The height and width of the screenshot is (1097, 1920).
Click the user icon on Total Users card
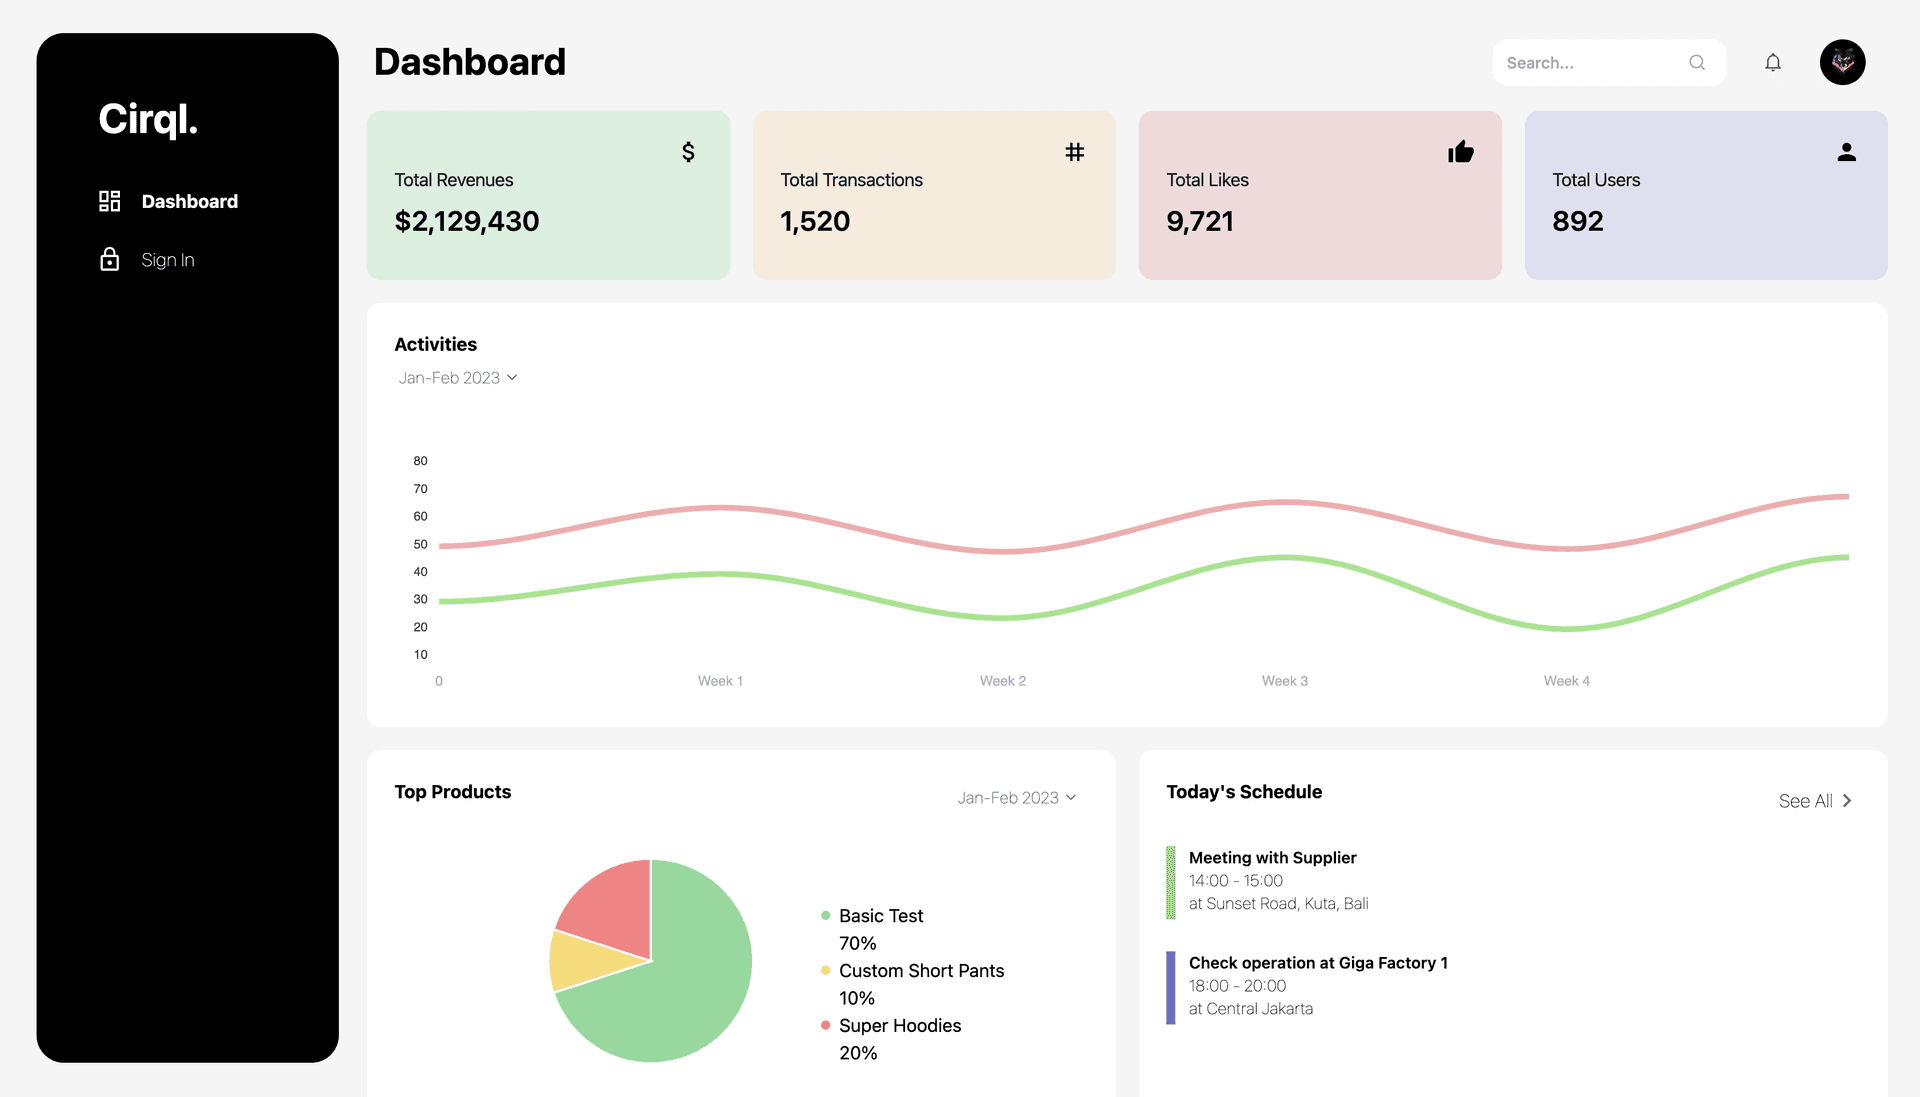point(1846,152)
